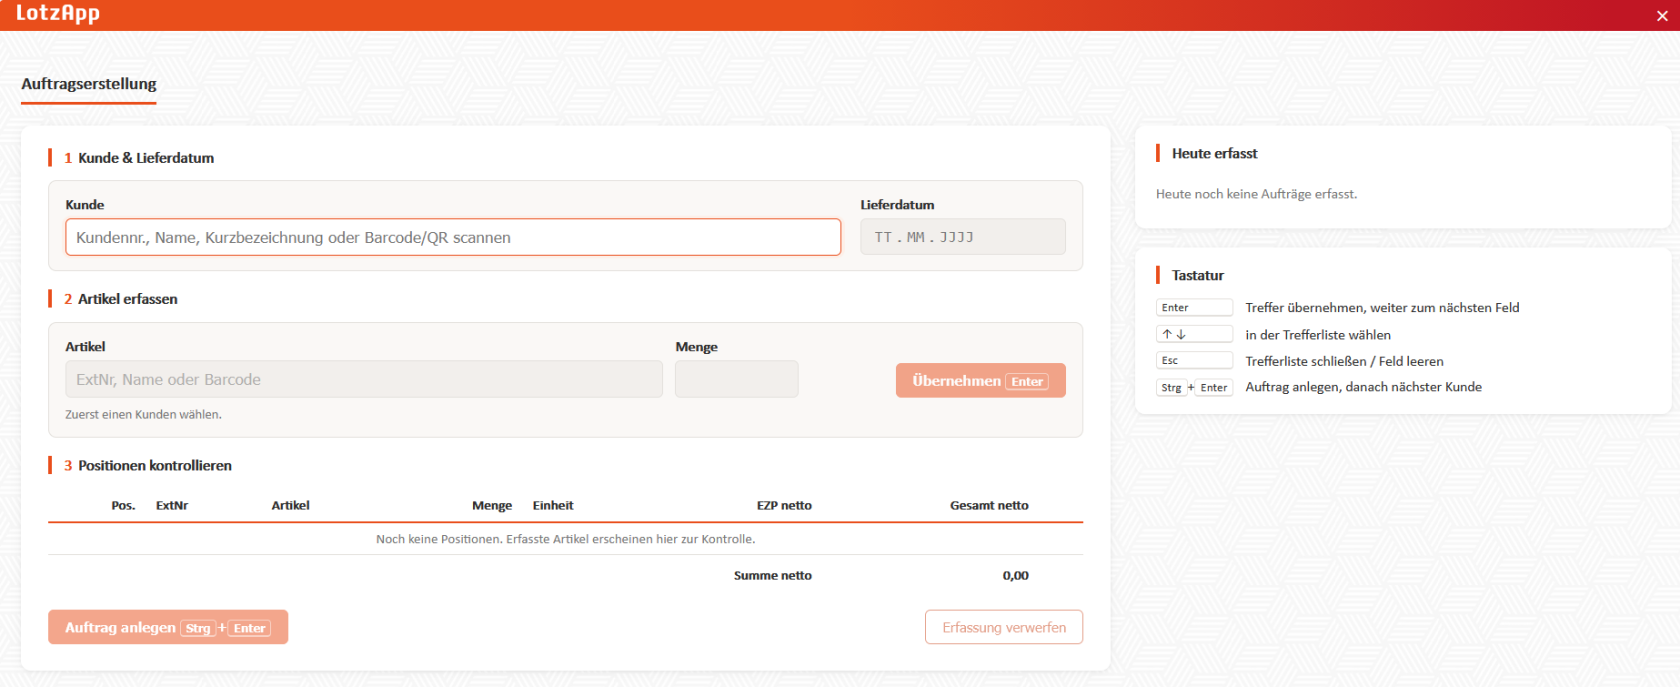Click the Enter key hint for Treffer übernehmen

tap(1195, 308)
